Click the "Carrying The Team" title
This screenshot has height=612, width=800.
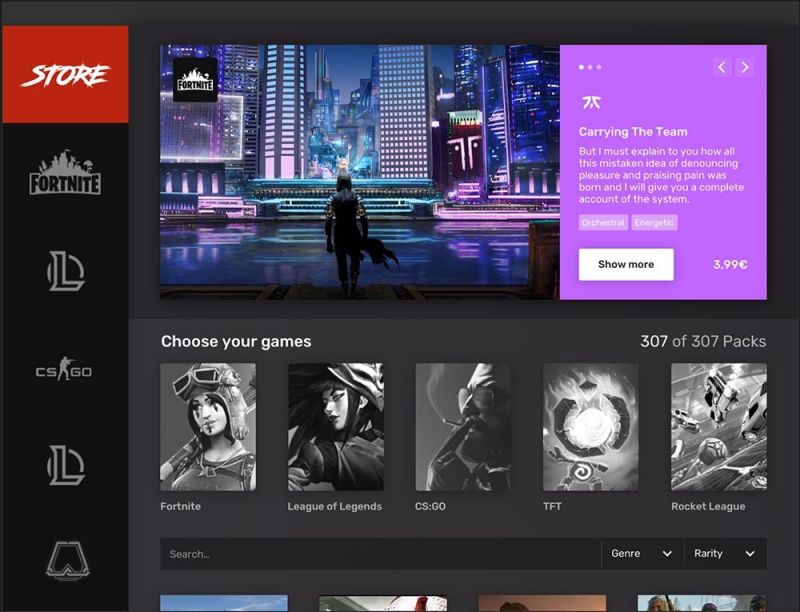click(633, 132)
